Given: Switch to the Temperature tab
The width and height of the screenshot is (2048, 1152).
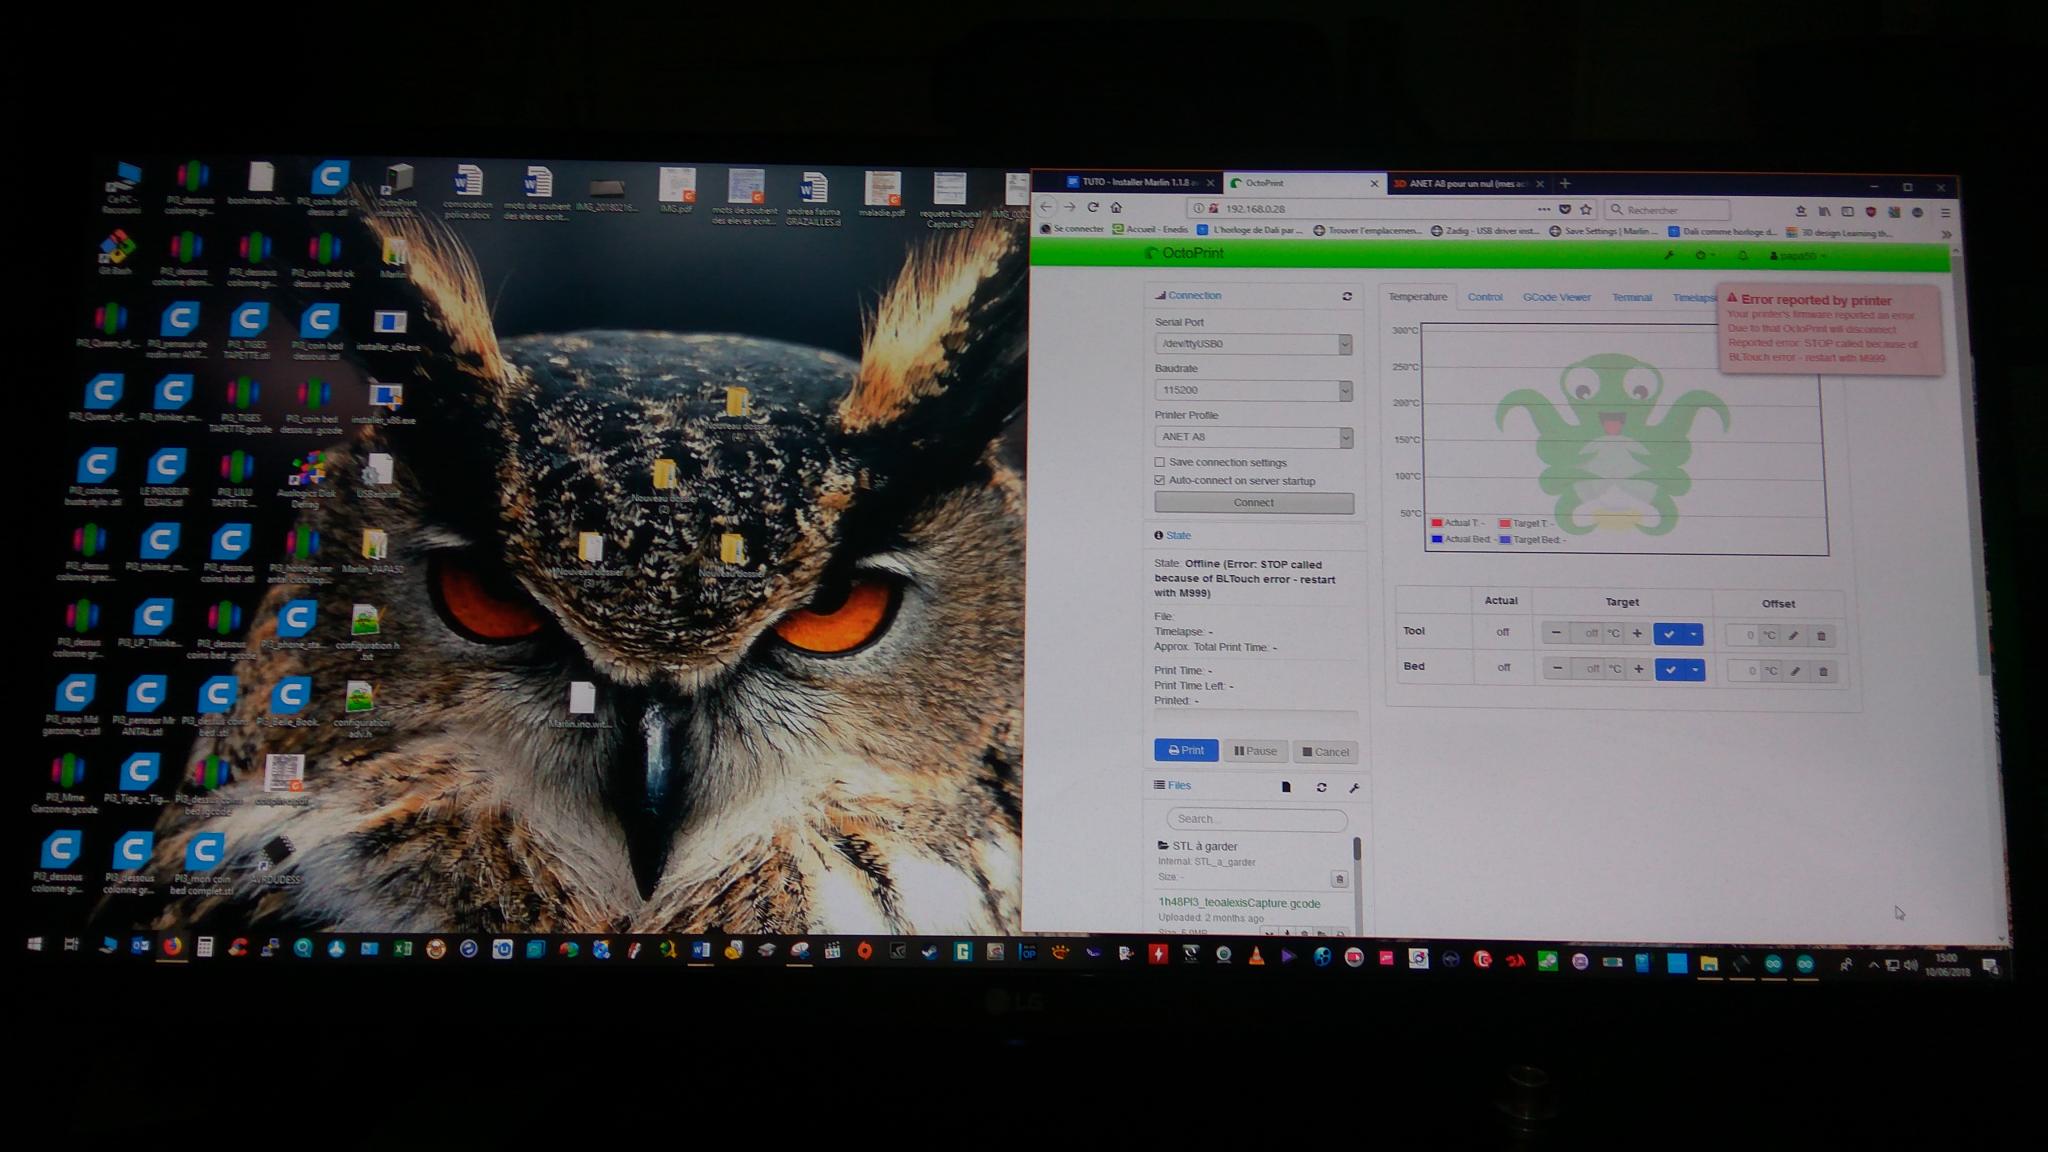Looking at the screenshot, I should click(x=1417, y=297).
